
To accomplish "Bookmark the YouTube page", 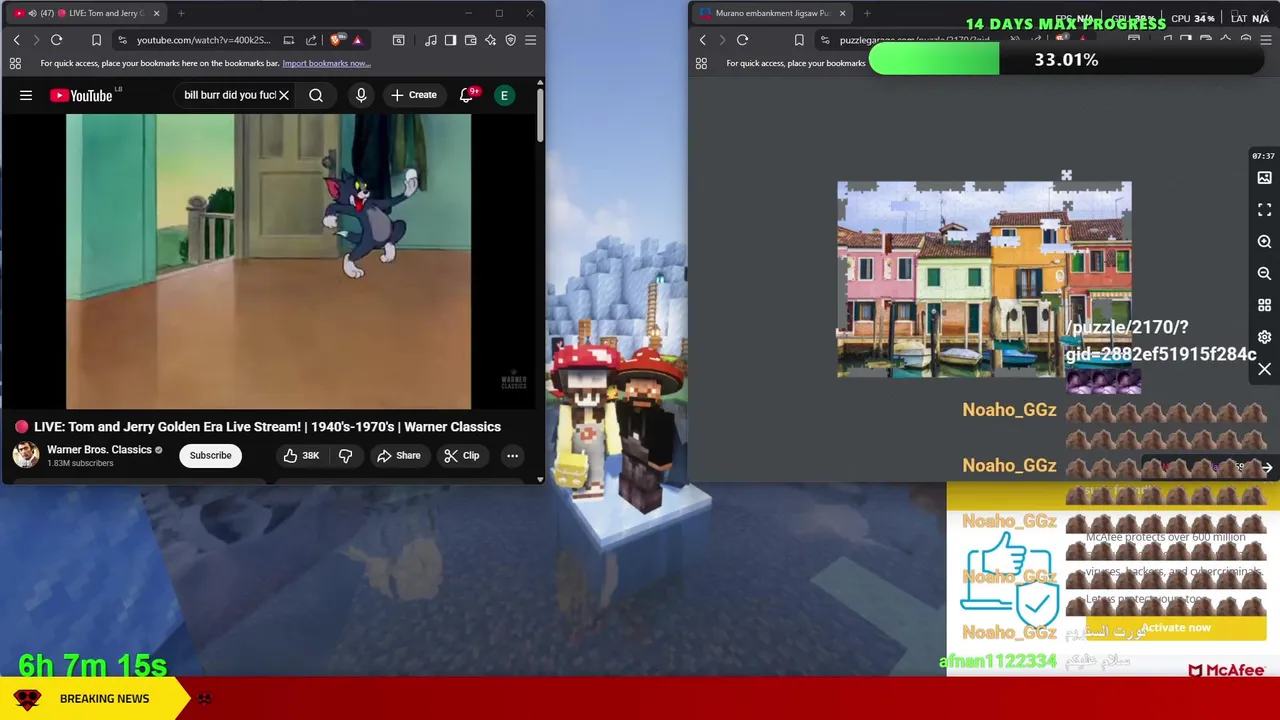I will [96, 40].
